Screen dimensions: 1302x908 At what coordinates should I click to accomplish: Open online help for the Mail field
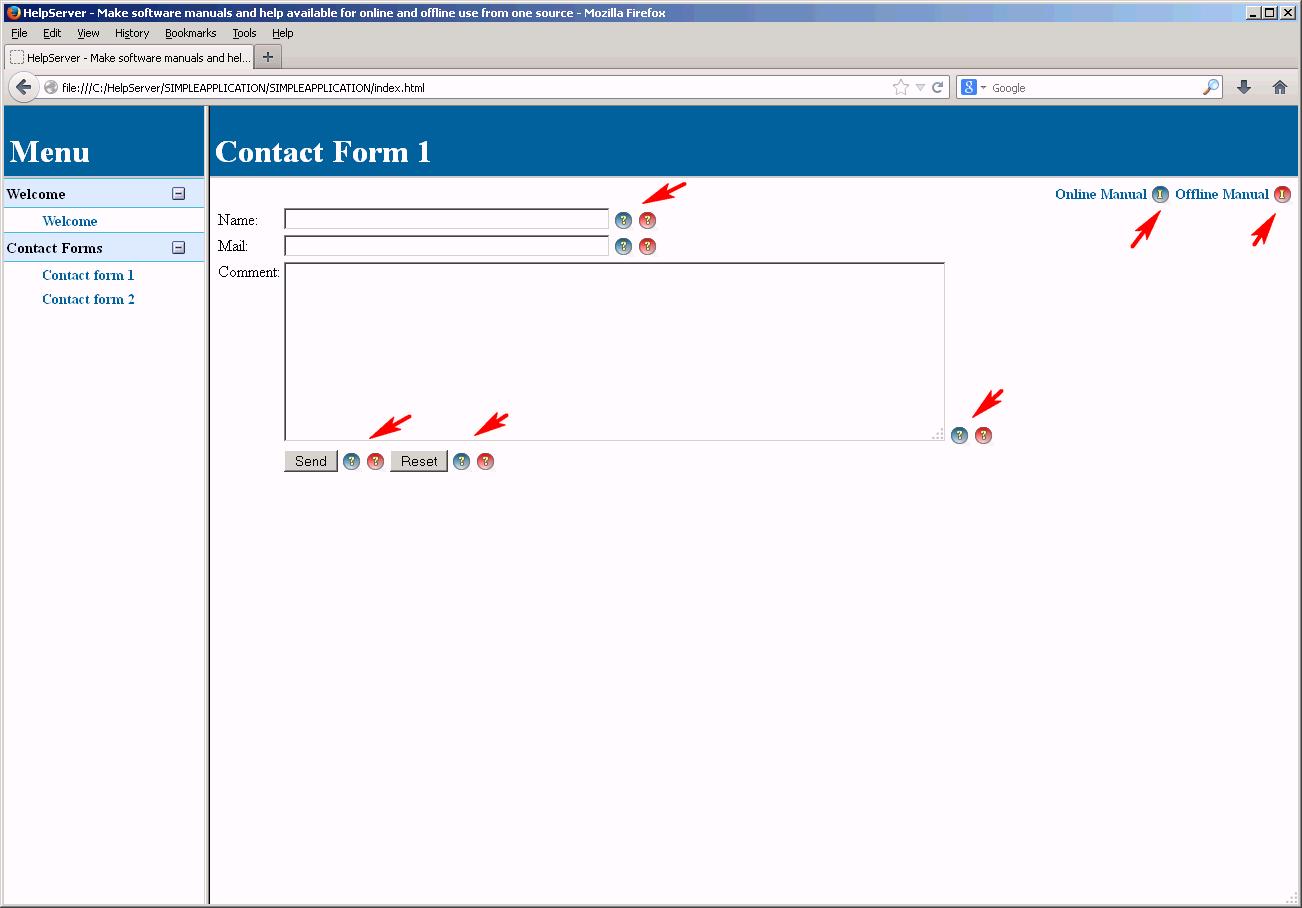coord(623,246)
